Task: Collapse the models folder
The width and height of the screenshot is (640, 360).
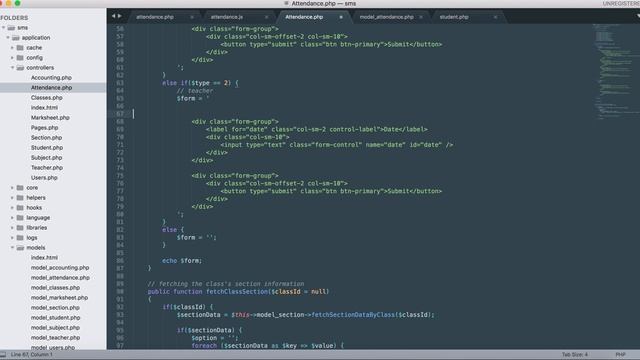Action: point(12,248)
